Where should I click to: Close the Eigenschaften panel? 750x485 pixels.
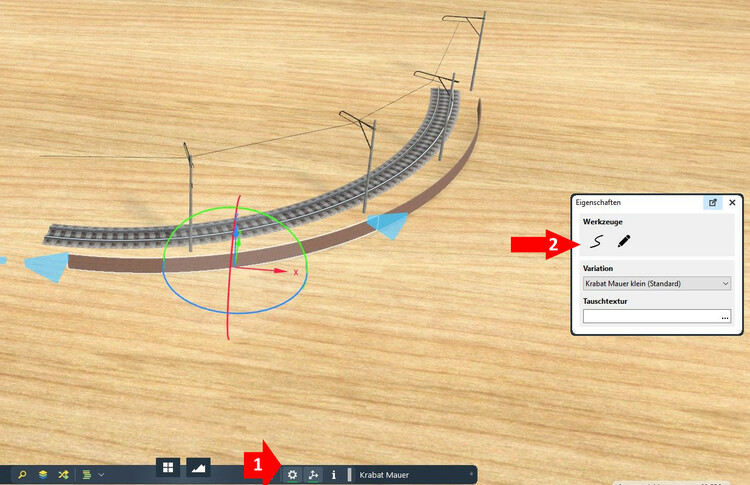[x=732, y=202]
